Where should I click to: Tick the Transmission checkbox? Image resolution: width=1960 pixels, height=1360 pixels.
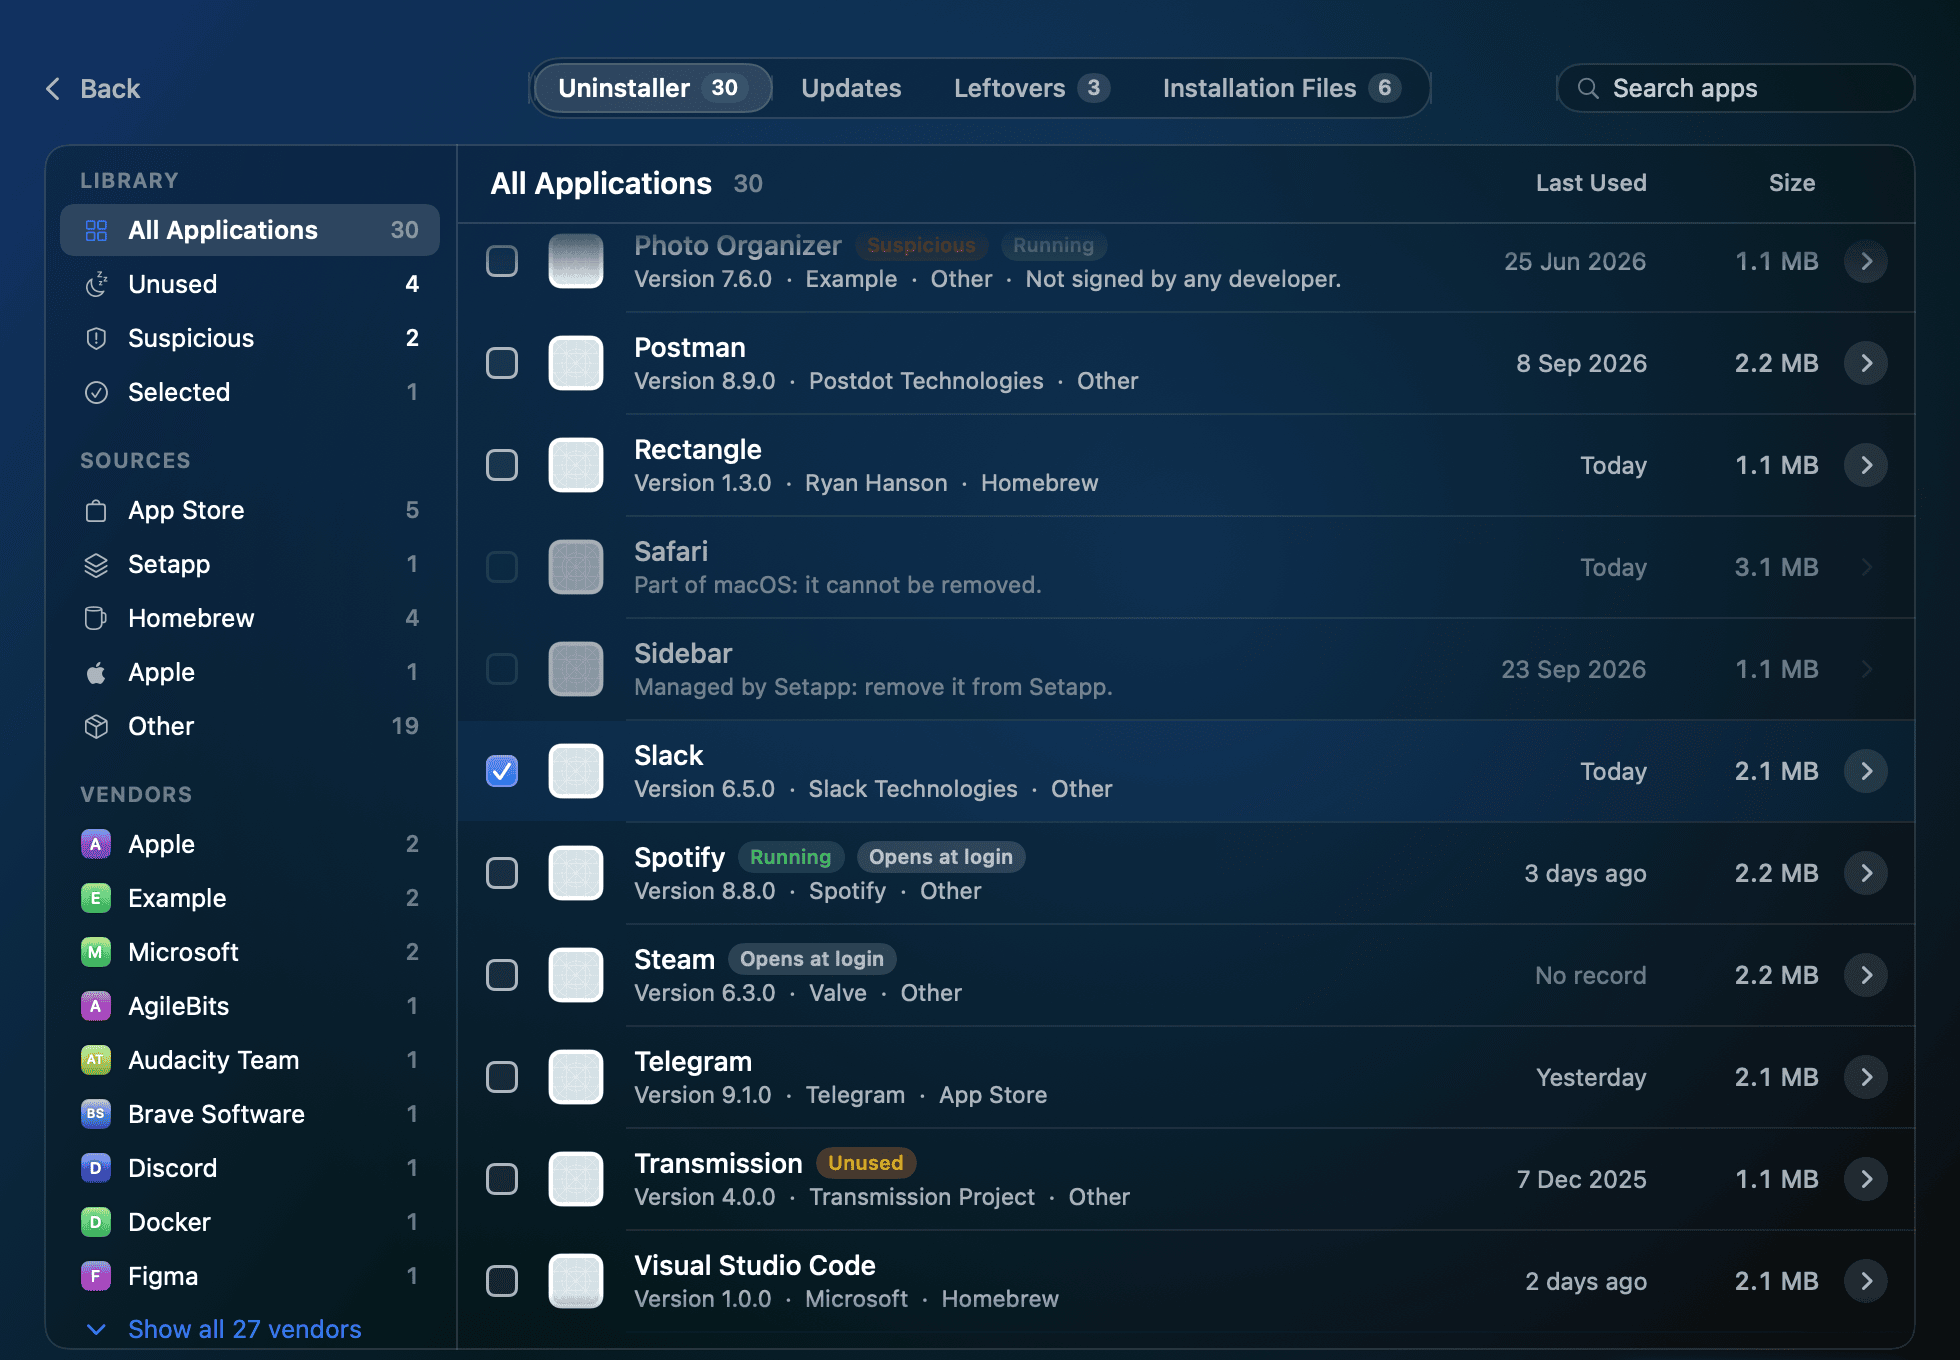coord(502,1179)
